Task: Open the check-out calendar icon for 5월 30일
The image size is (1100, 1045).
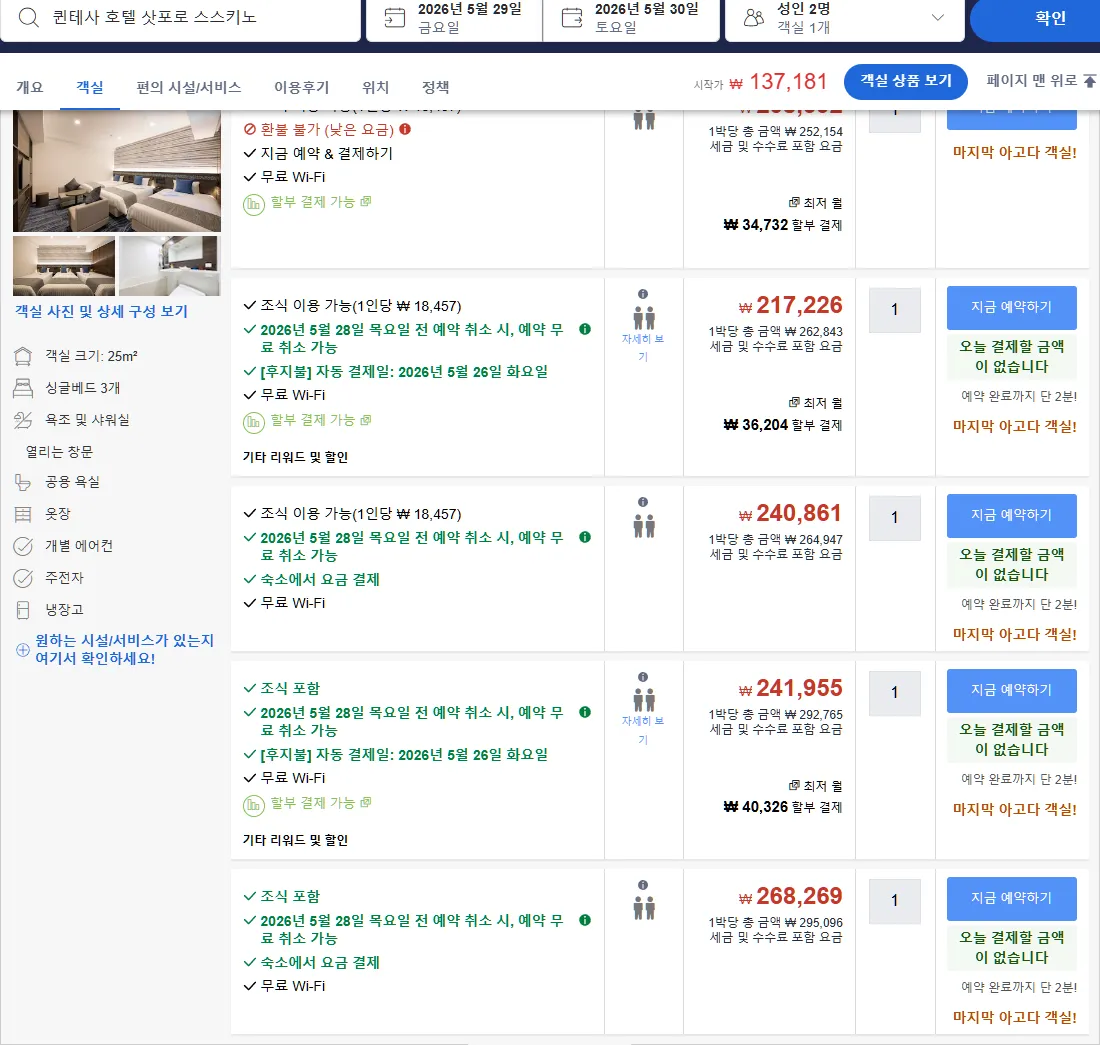Action: 572,18
